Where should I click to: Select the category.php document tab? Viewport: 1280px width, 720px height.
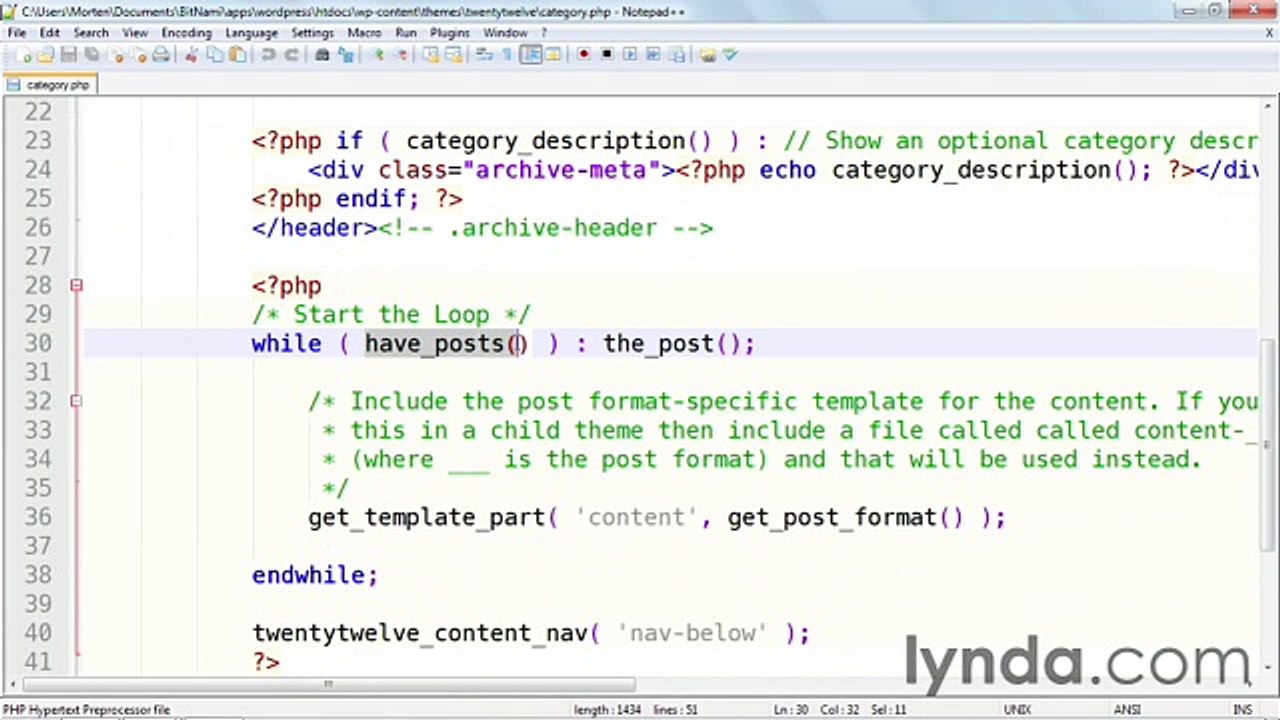(x=50, y=85)
